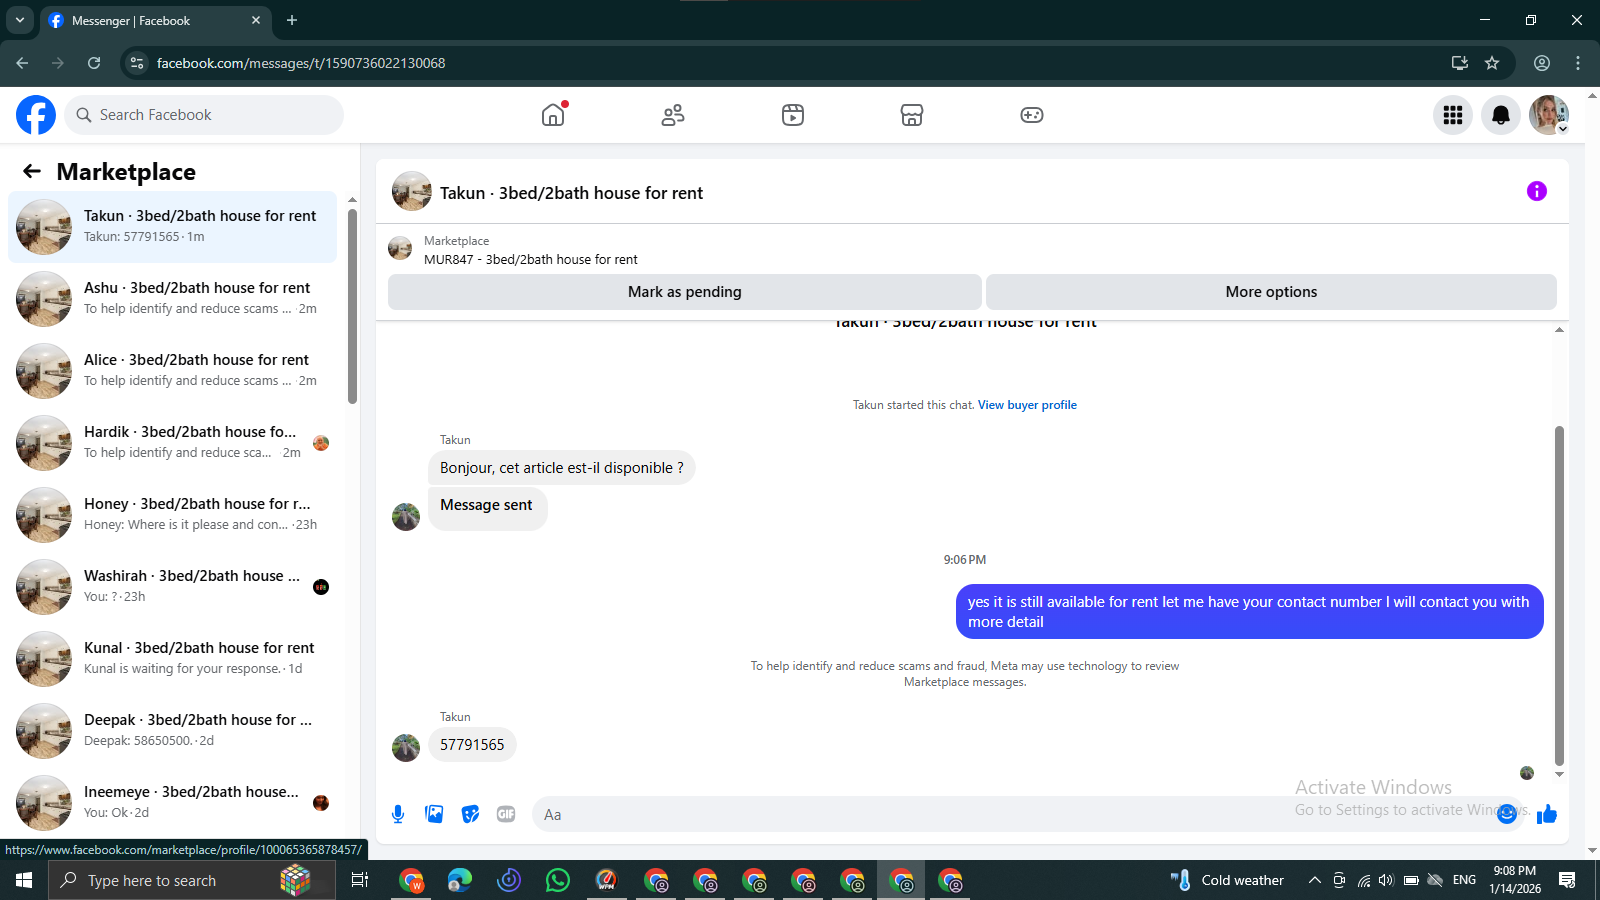Send a thumbs-up like
This screenshot has width=1600, height=900.
(x=1547, y=814)
